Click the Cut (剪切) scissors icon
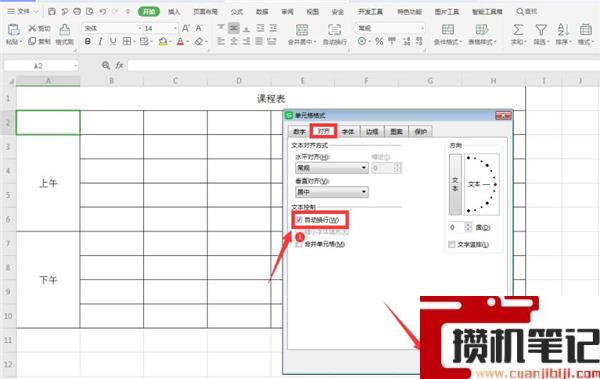This screenshot has height=379, width=600. (32, 28)
